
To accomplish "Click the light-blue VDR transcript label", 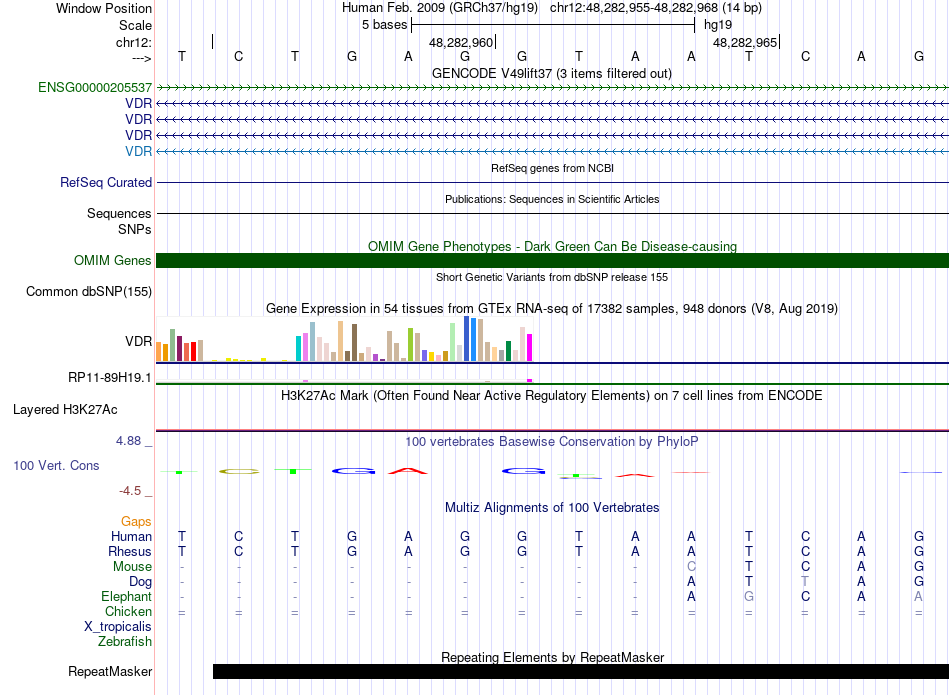I will [x=139, y=151].
